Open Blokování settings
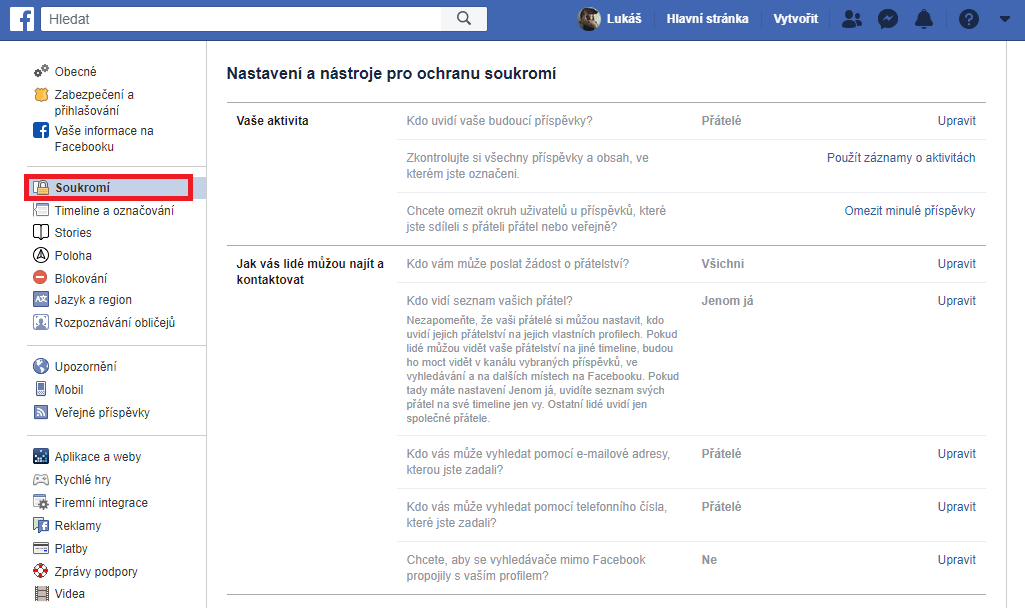The width and height of the screenshot is (1025, 608). click(x=80, y=279)
